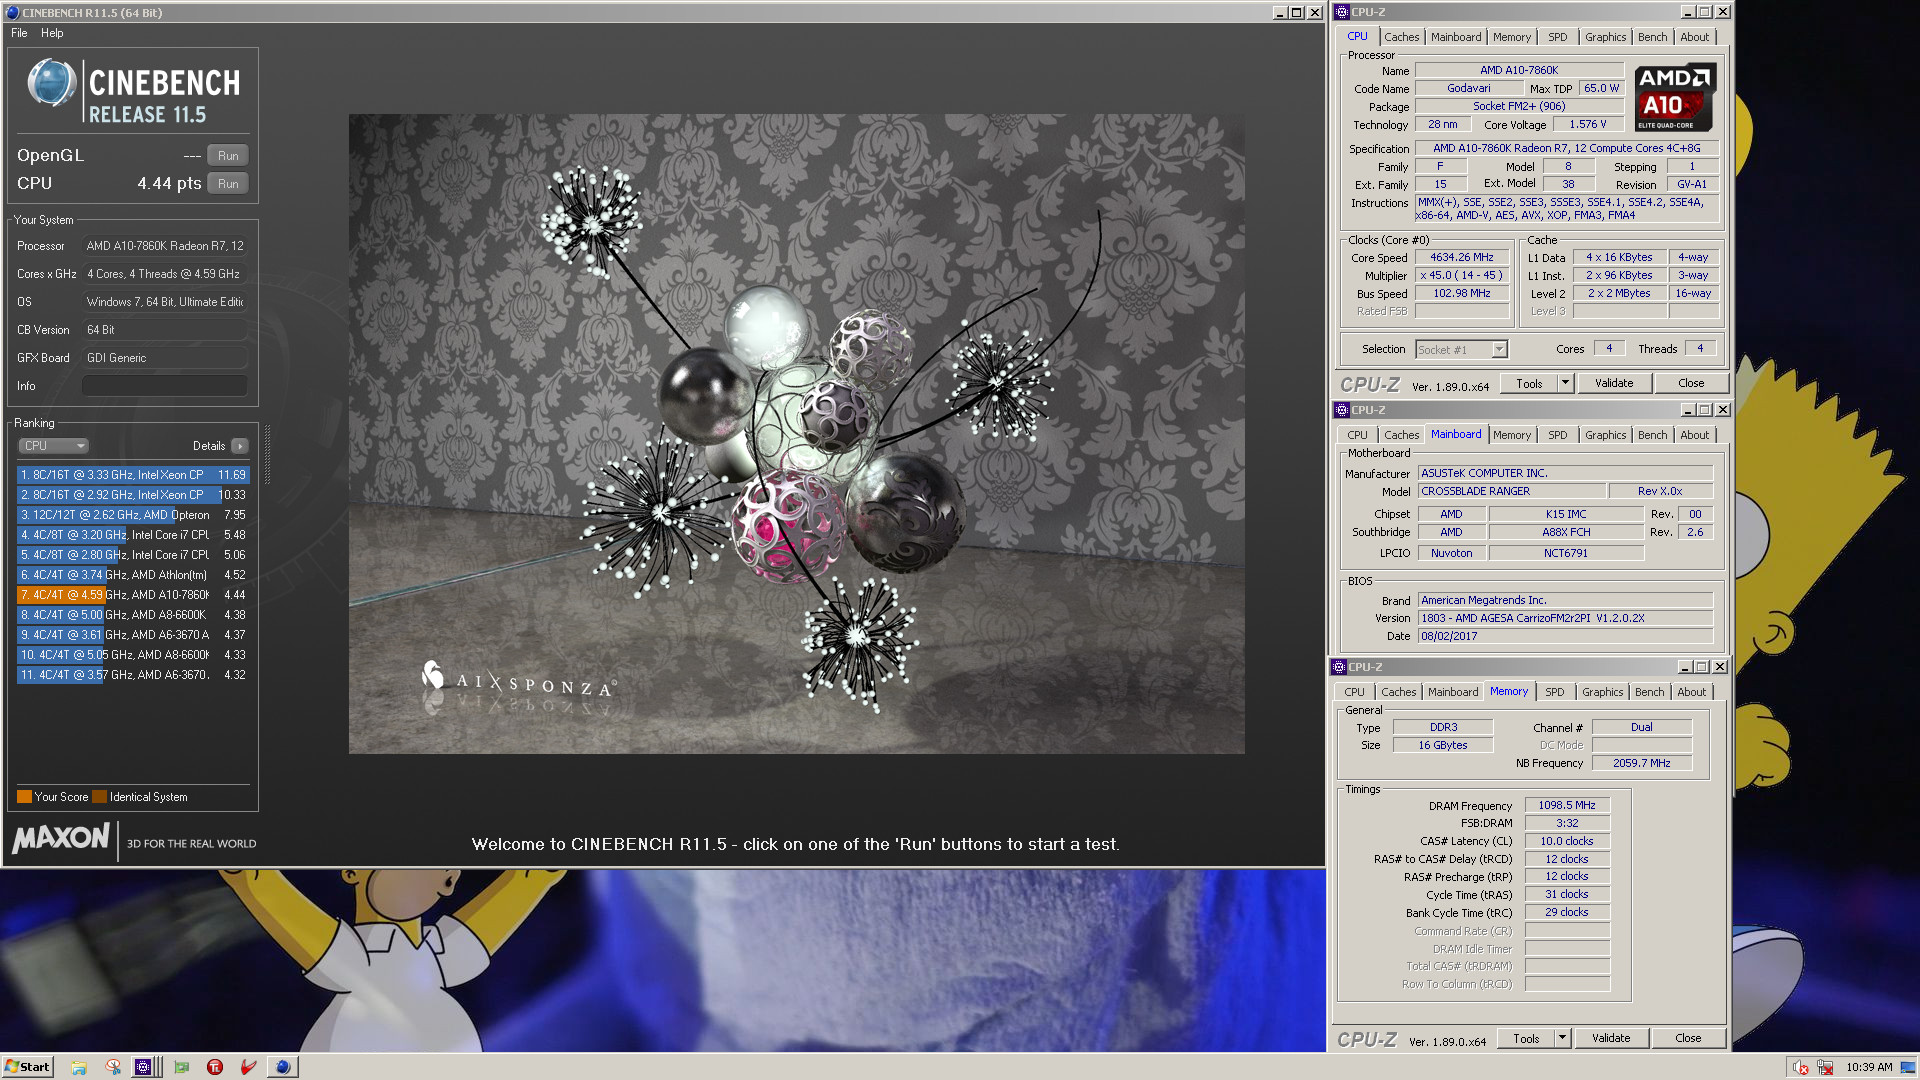The width and height of the screenshot is (1920, 1080).
Task: Click the red checkmark taskbar icon
Action: [249, 1067]
